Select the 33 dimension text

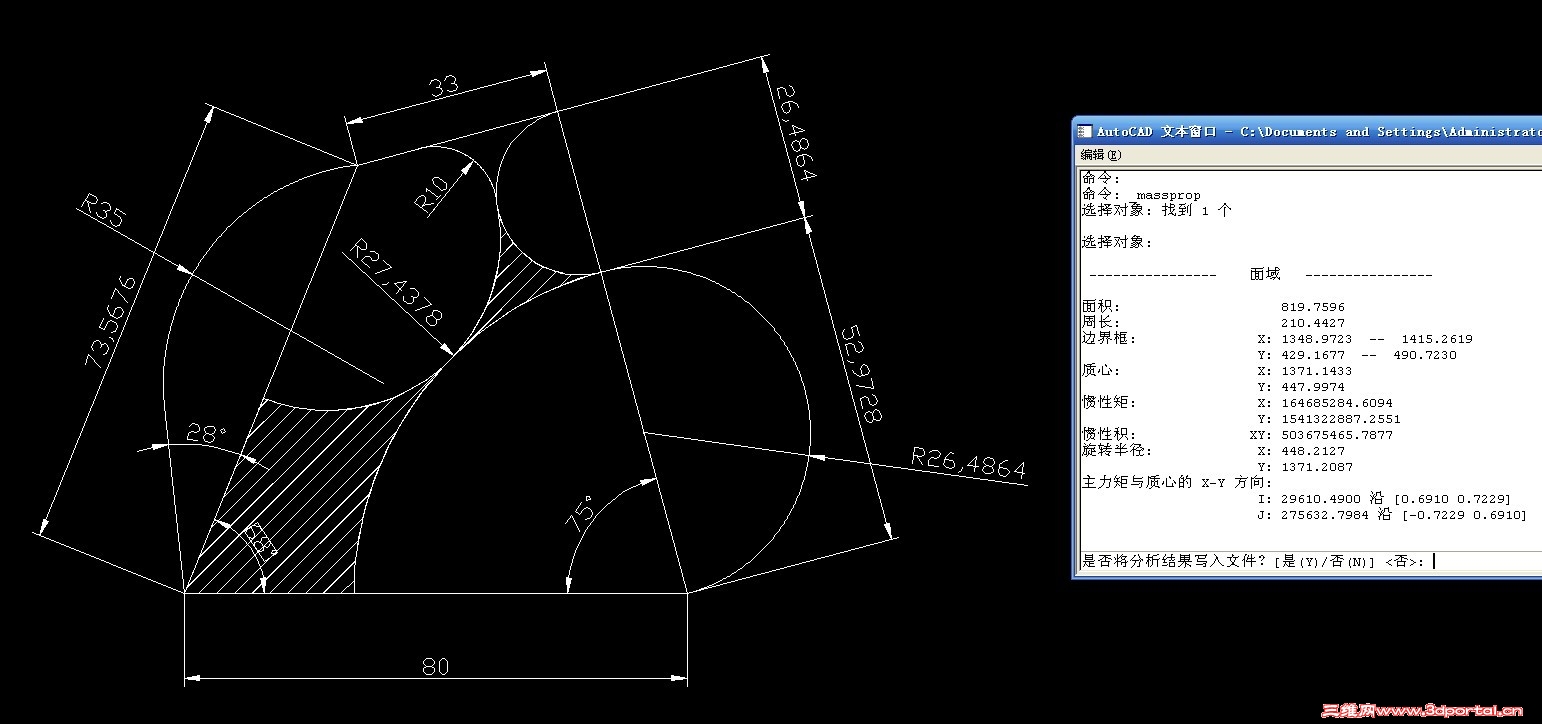click(x=443, y=86)
